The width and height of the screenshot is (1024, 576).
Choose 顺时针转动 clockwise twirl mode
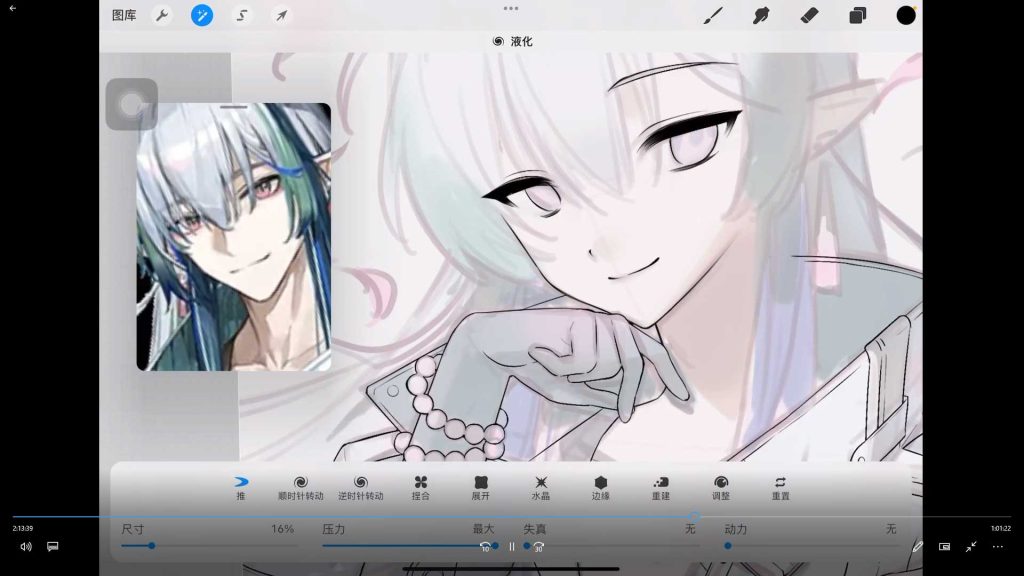click(x=300, y=487)
